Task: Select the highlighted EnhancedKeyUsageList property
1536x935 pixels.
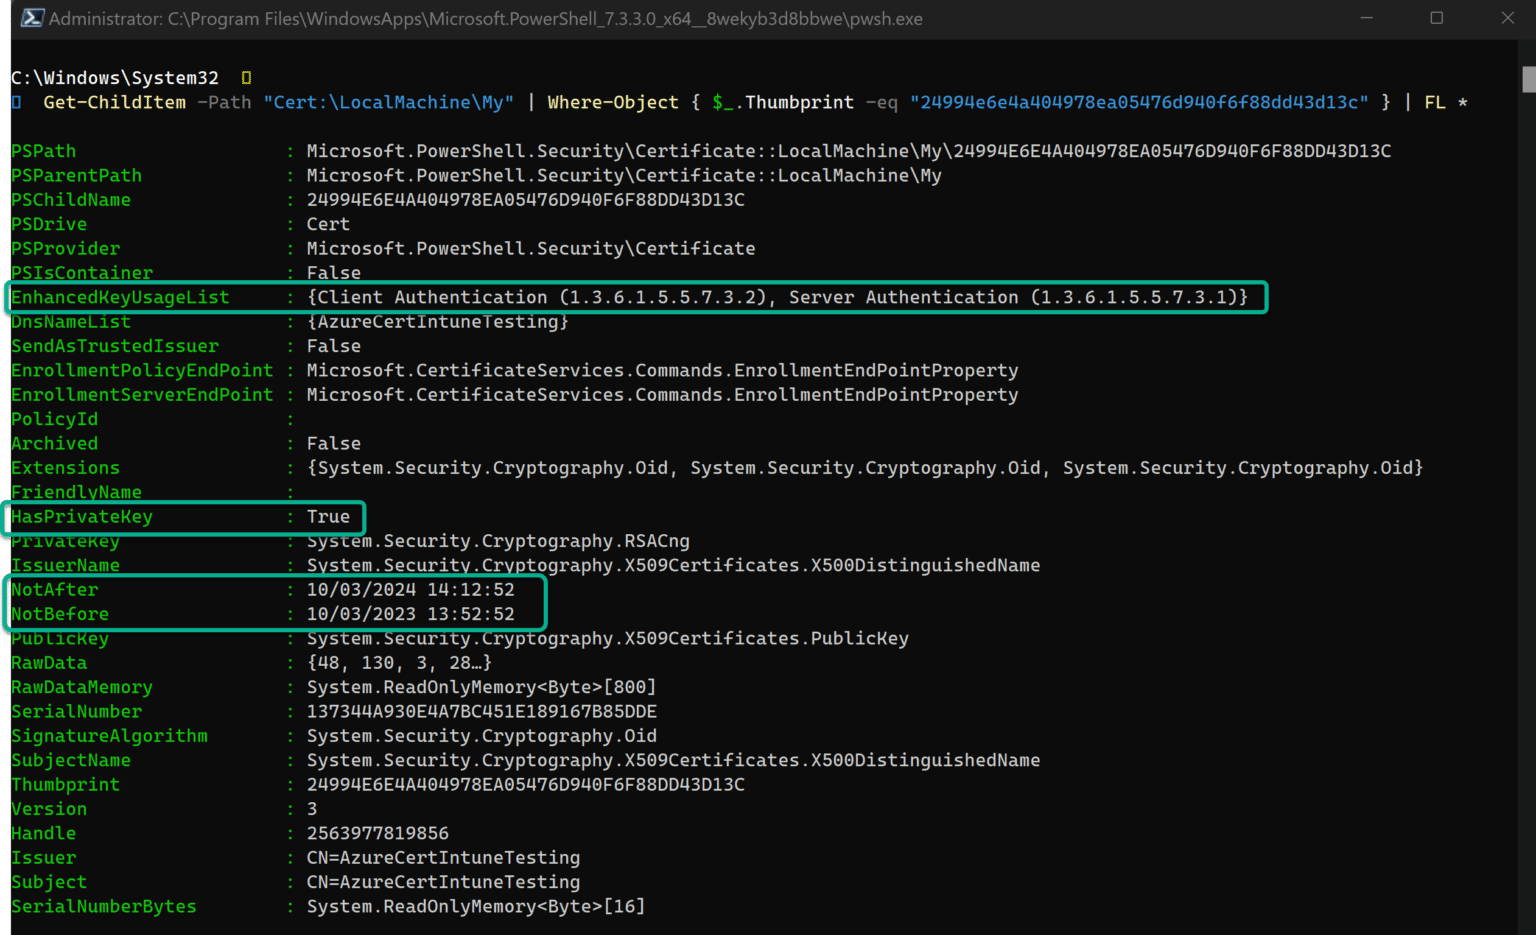Action: point(119,297)
